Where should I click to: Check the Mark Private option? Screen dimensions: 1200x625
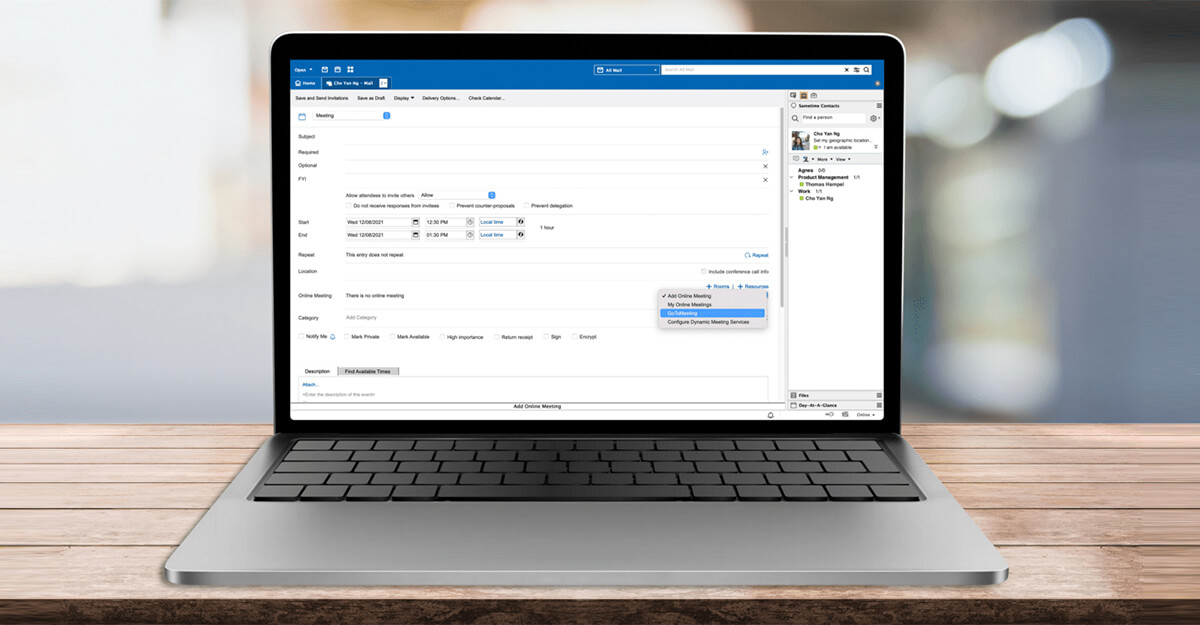347,337
